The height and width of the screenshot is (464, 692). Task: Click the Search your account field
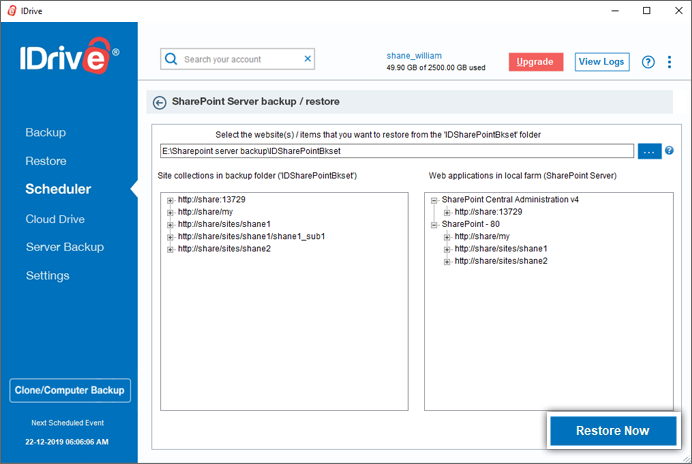point(237,59)
